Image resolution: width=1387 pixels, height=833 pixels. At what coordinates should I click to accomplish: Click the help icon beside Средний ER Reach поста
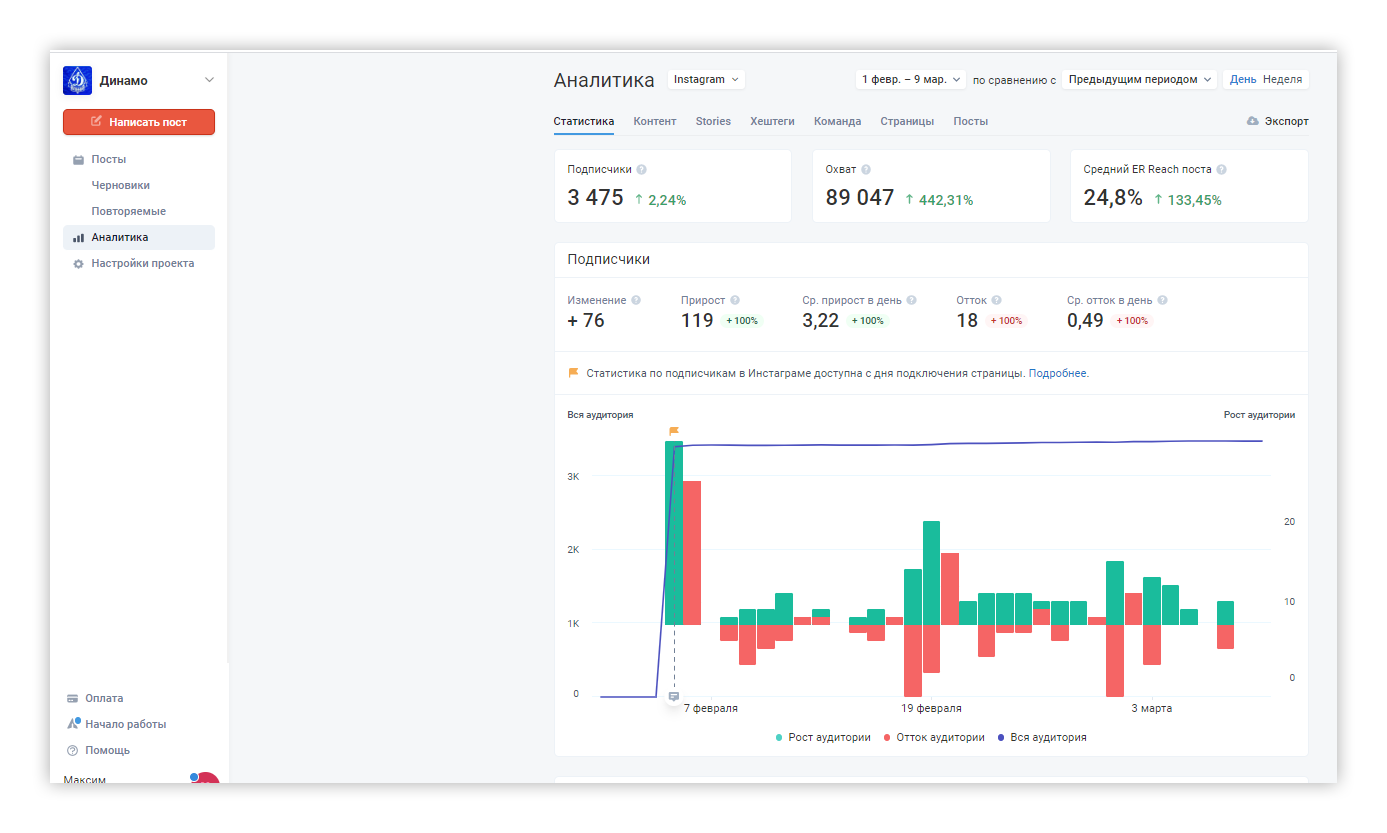(x=1222, y=170)
